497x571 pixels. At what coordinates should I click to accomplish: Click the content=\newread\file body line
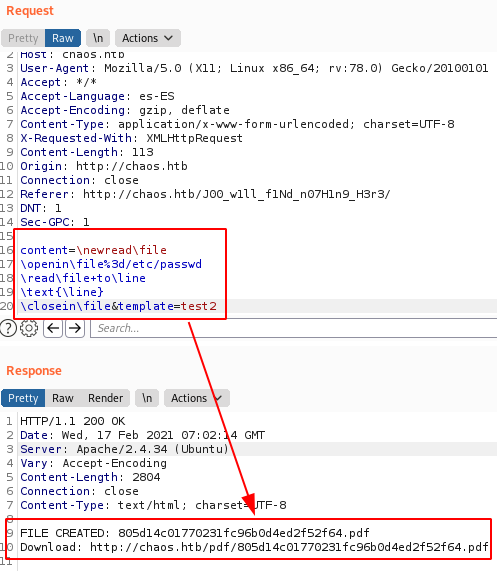tap(93, 250)
